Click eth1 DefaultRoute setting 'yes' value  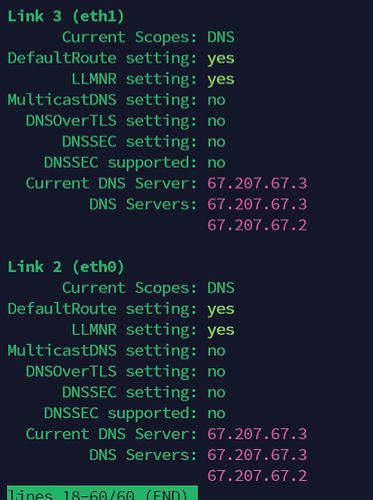pos(221,59)
